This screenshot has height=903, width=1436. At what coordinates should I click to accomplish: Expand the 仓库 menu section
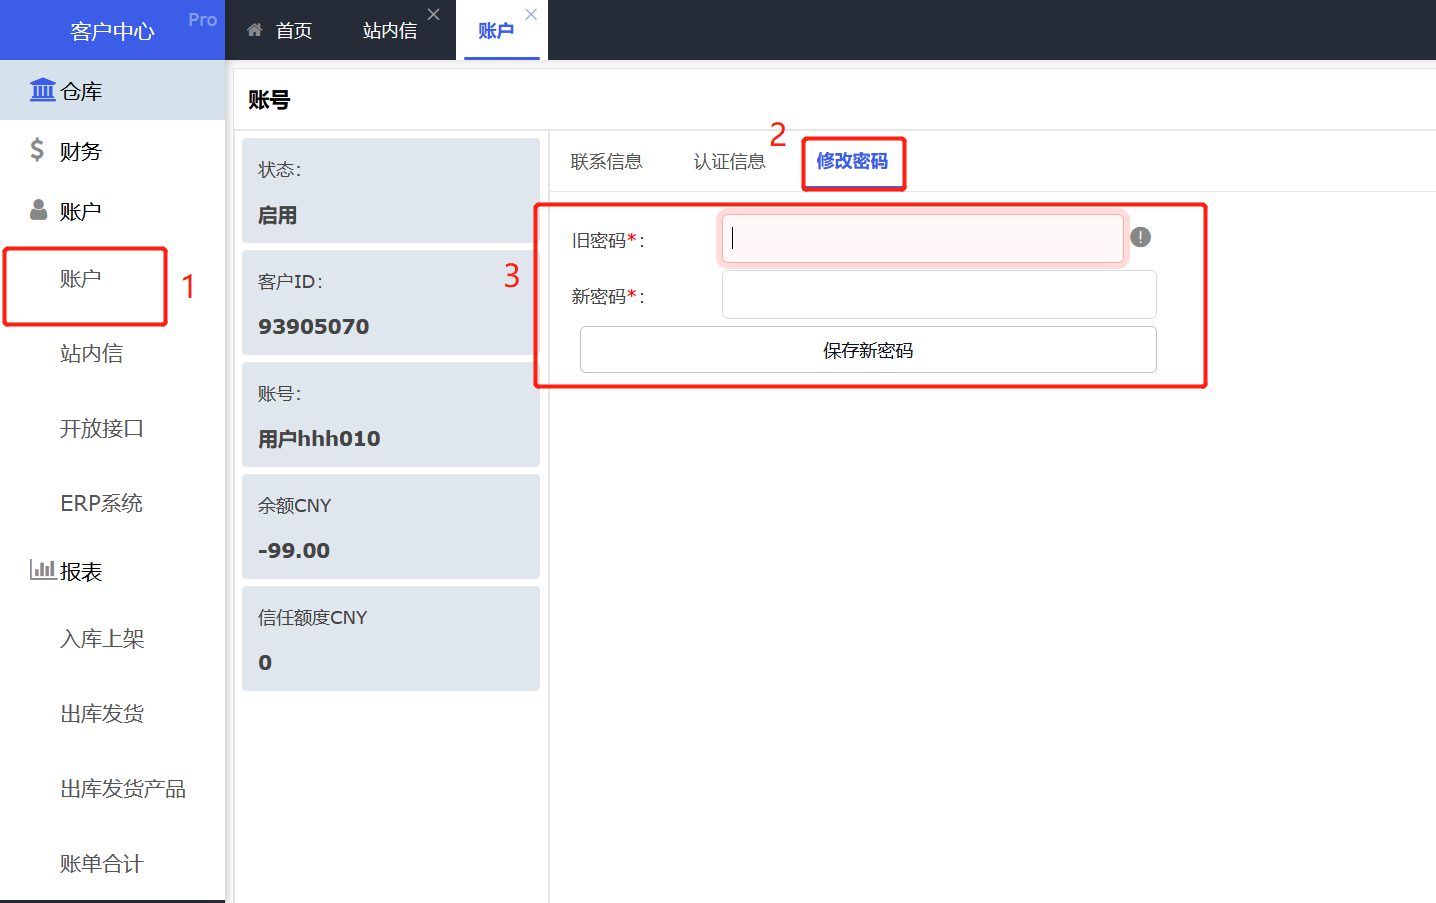pyautogui.click(x=112, y=90)
